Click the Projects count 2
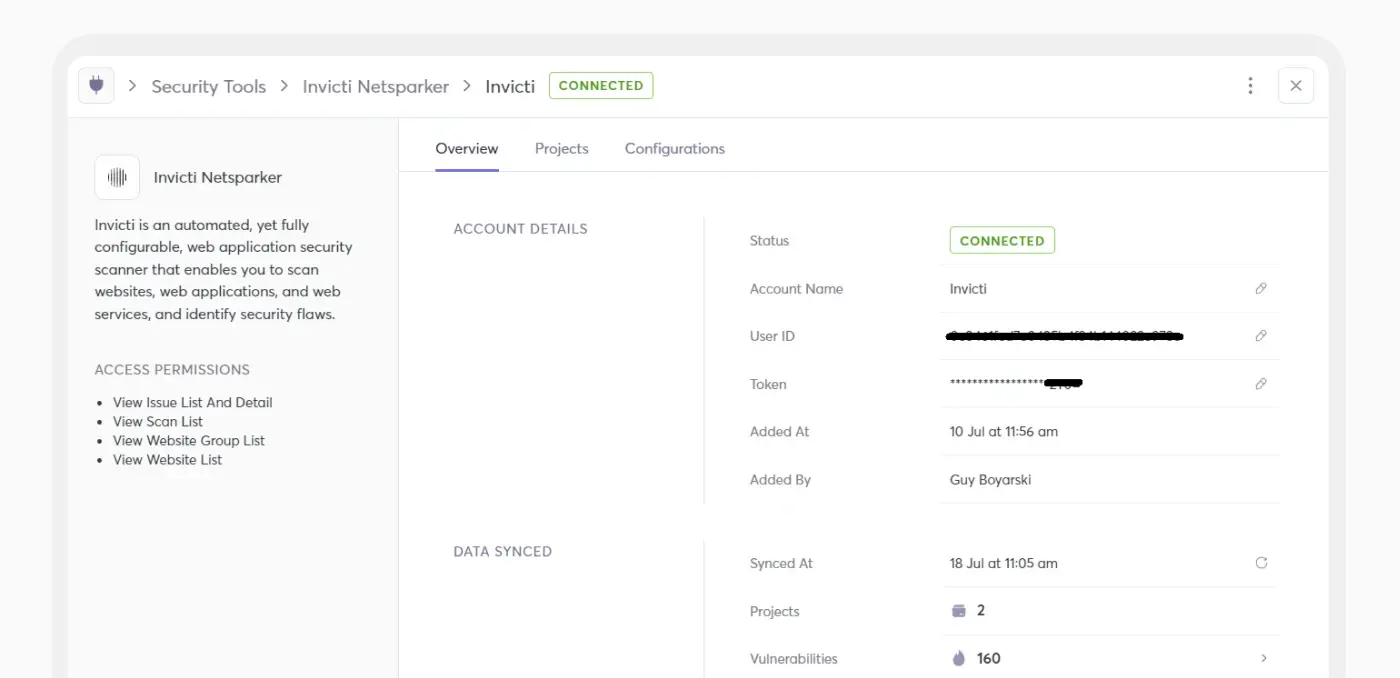 click(981, 611)
